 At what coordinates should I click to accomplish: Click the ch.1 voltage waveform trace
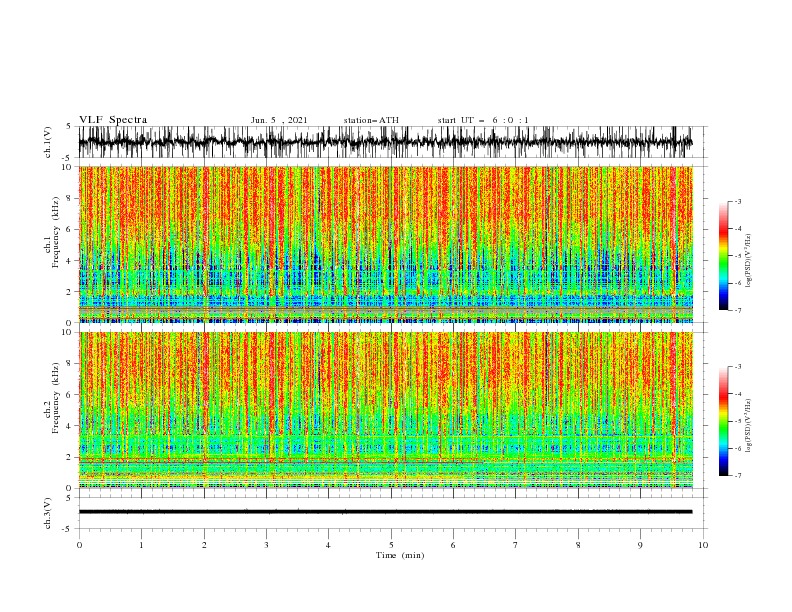[x=385, y=142]
